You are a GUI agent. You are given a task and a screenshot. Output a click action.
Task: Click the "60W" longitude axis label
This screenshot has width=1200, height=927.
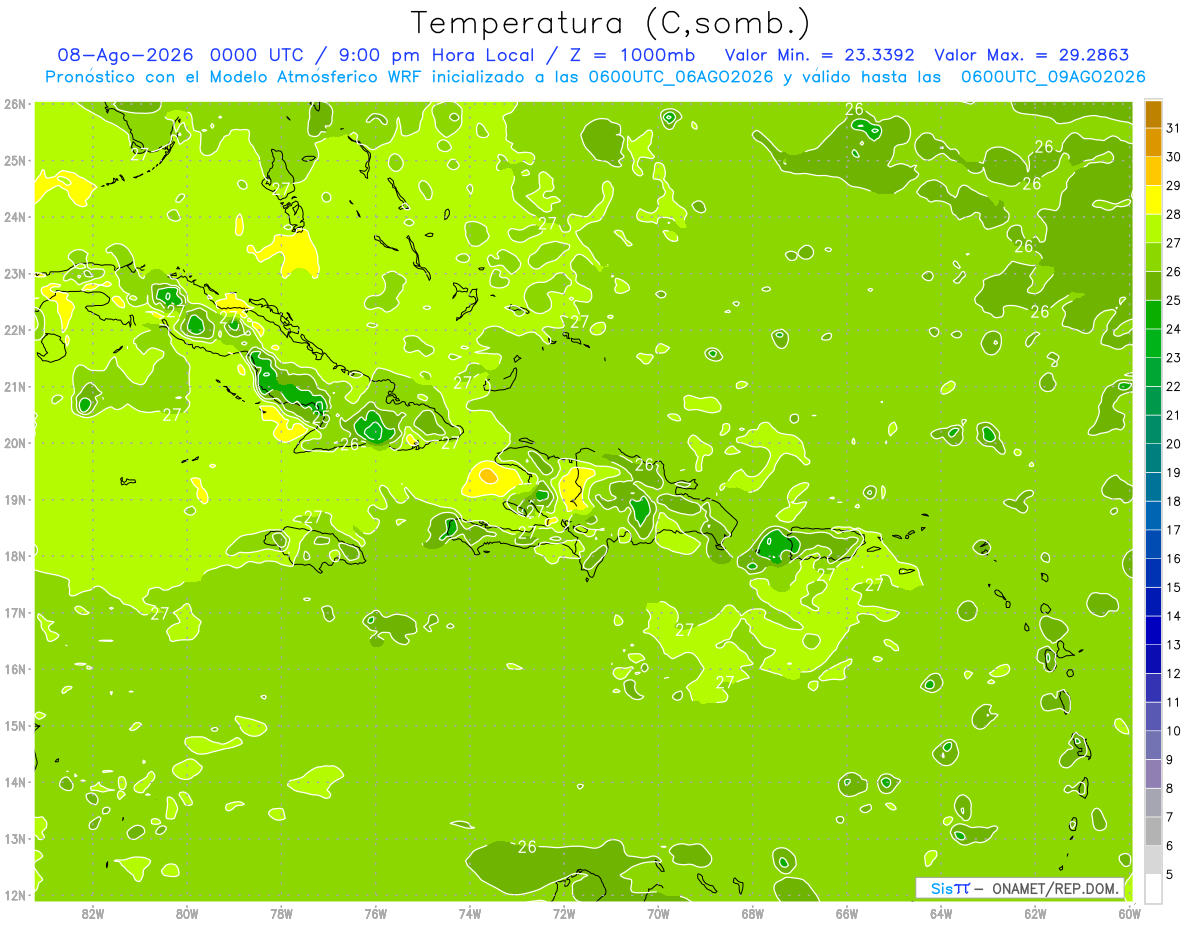[1130, 912]
